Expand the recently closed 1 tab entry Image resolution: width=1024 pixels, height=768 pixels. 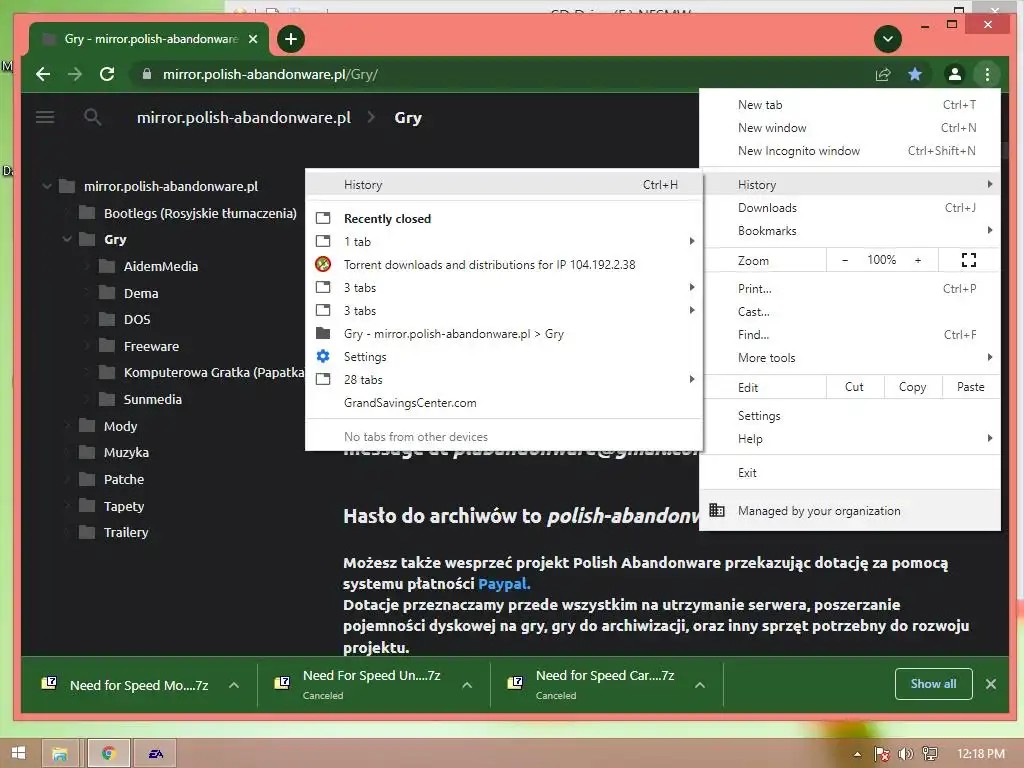tap(504, 242)
